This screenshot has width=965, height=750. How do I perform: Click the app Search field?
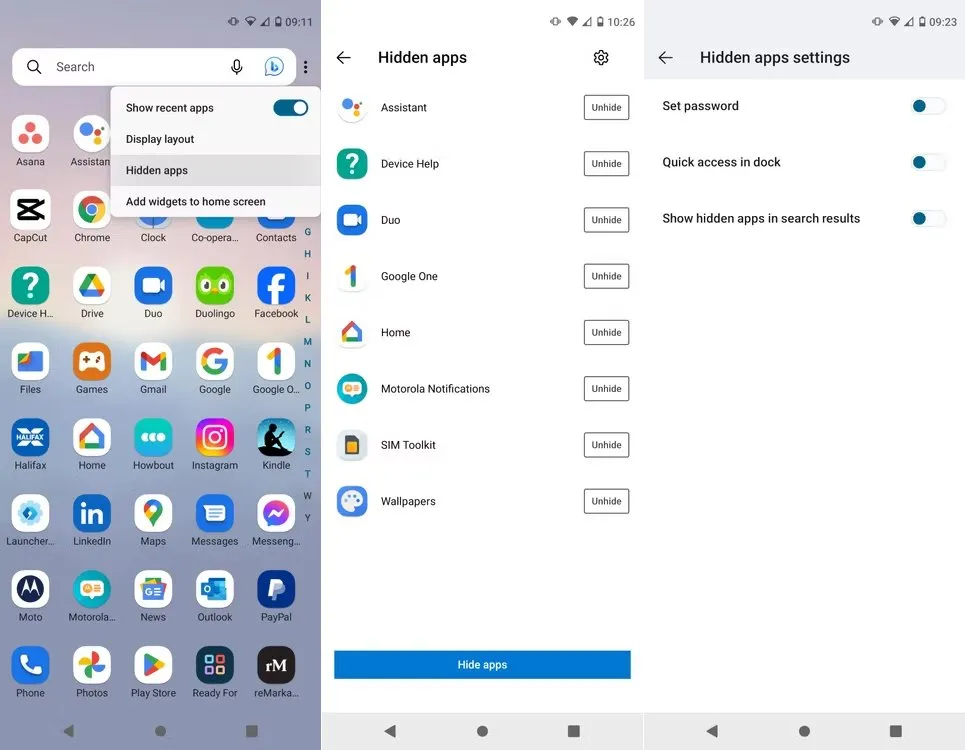[130, 67]
